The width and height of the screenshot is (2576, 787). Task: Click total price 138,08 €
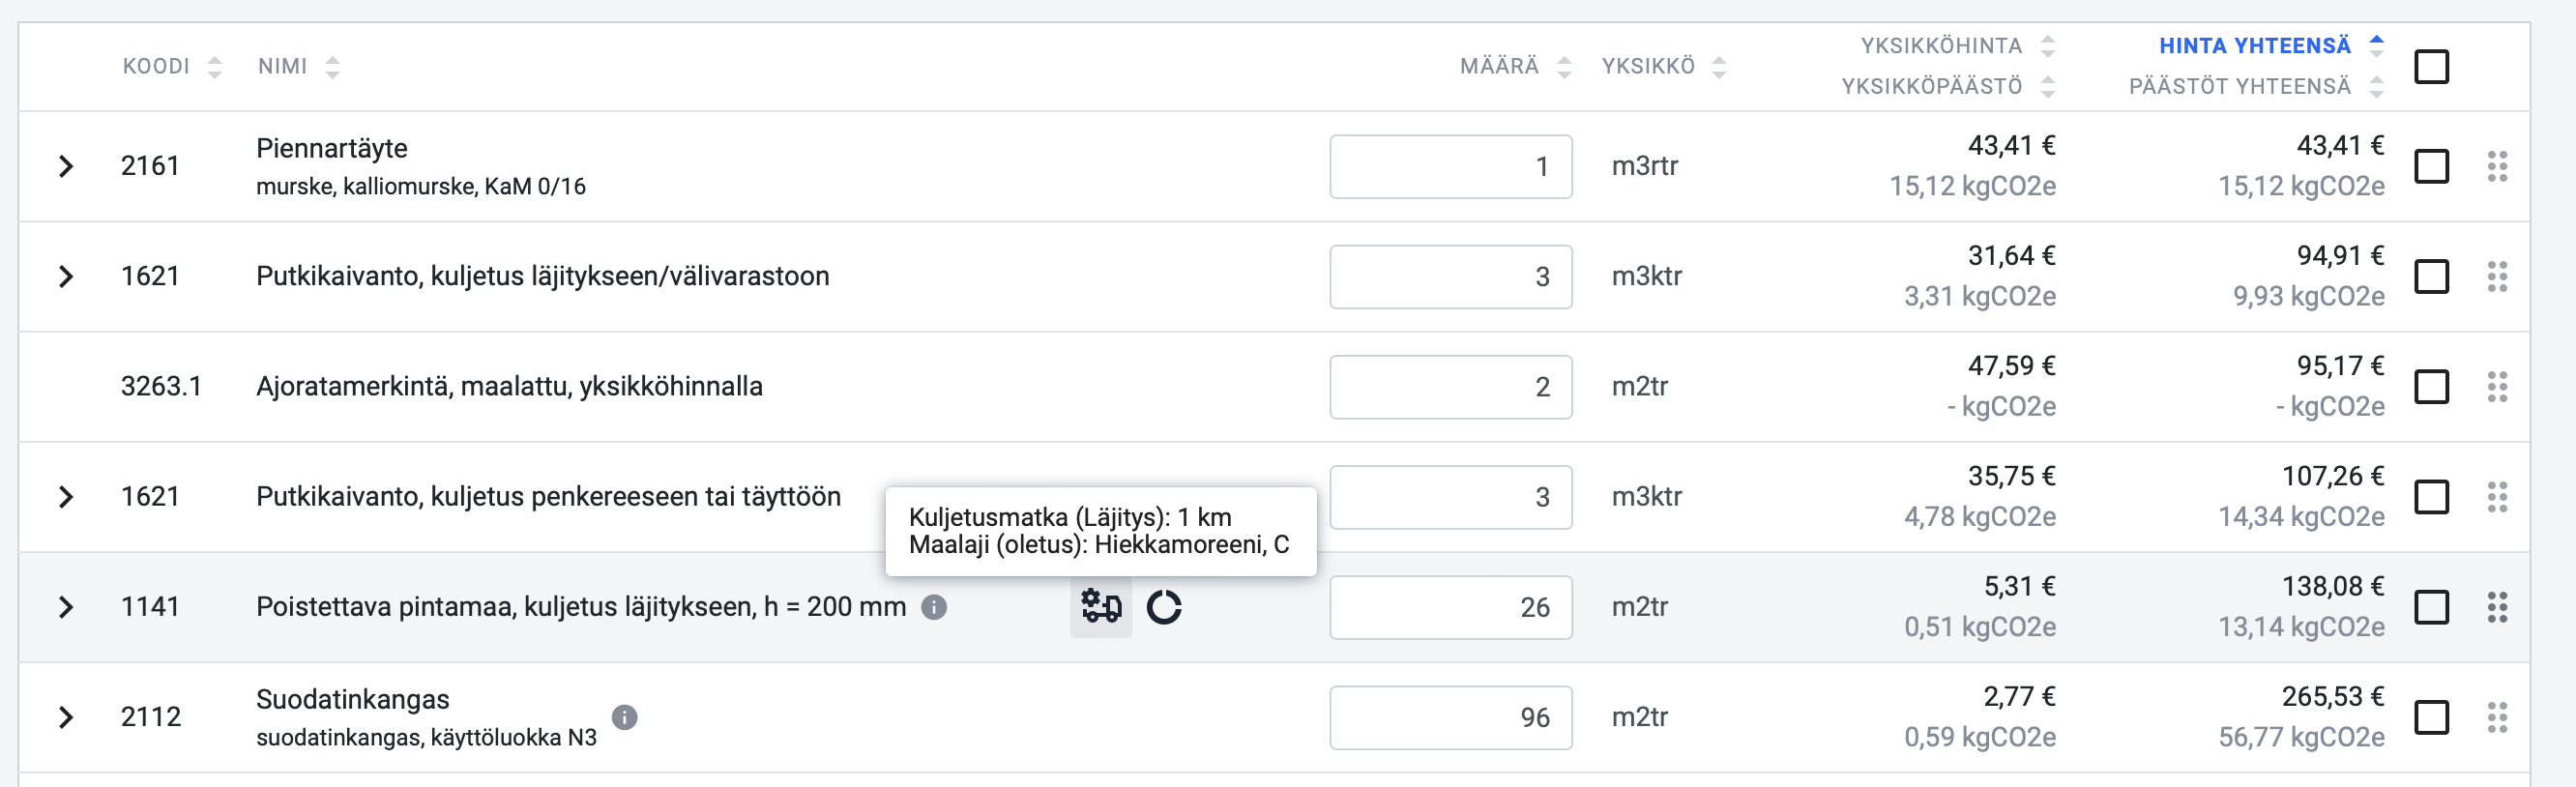pyautogui.click(x=2332, y=586)
